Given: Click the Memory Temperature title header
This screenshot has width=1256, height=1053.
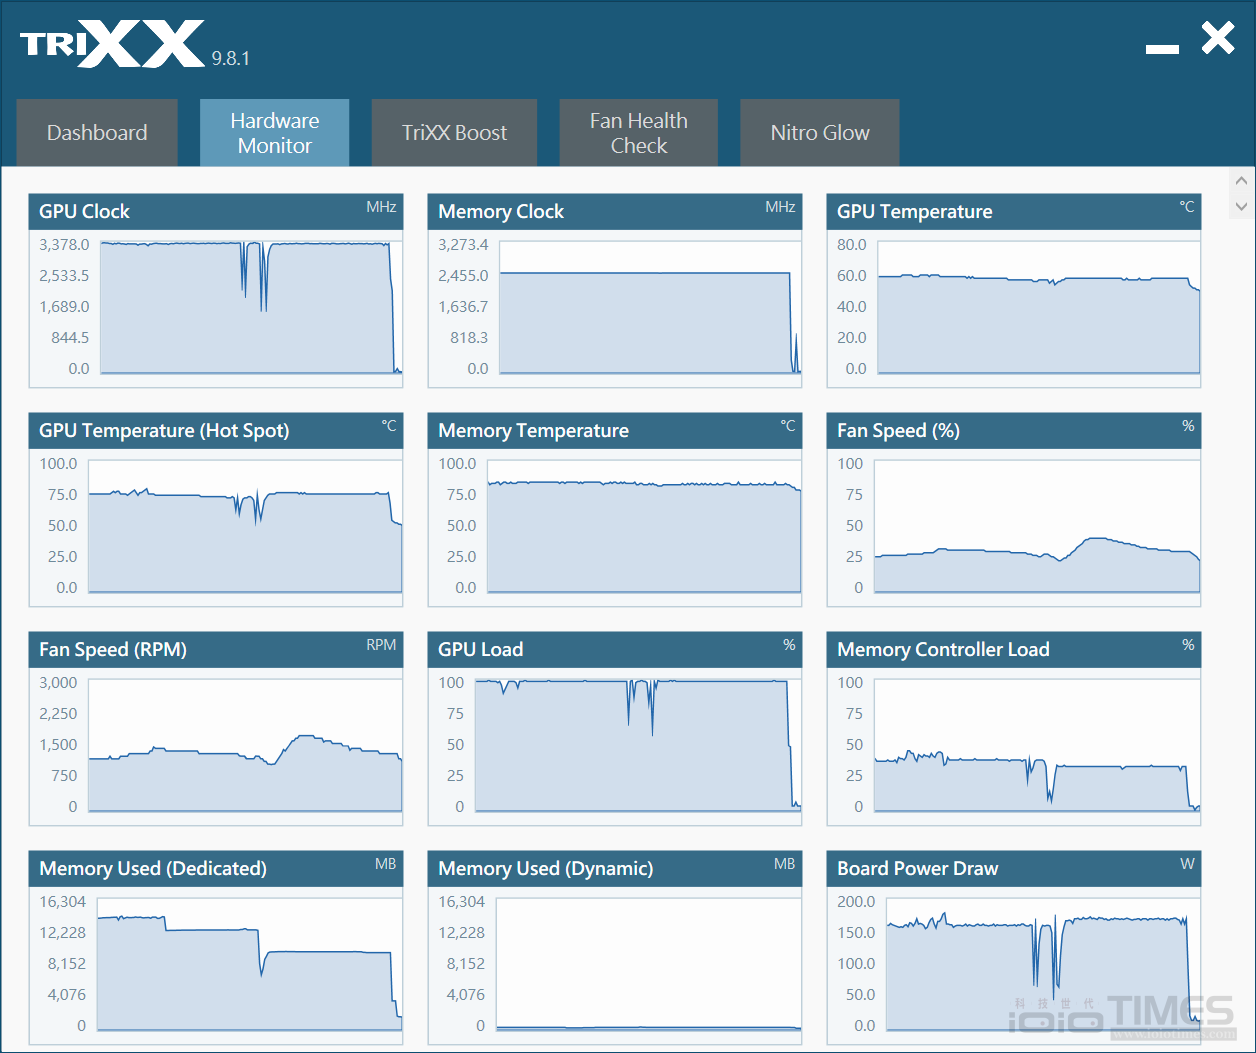Looking at the screenshot, I should point(614,431).
